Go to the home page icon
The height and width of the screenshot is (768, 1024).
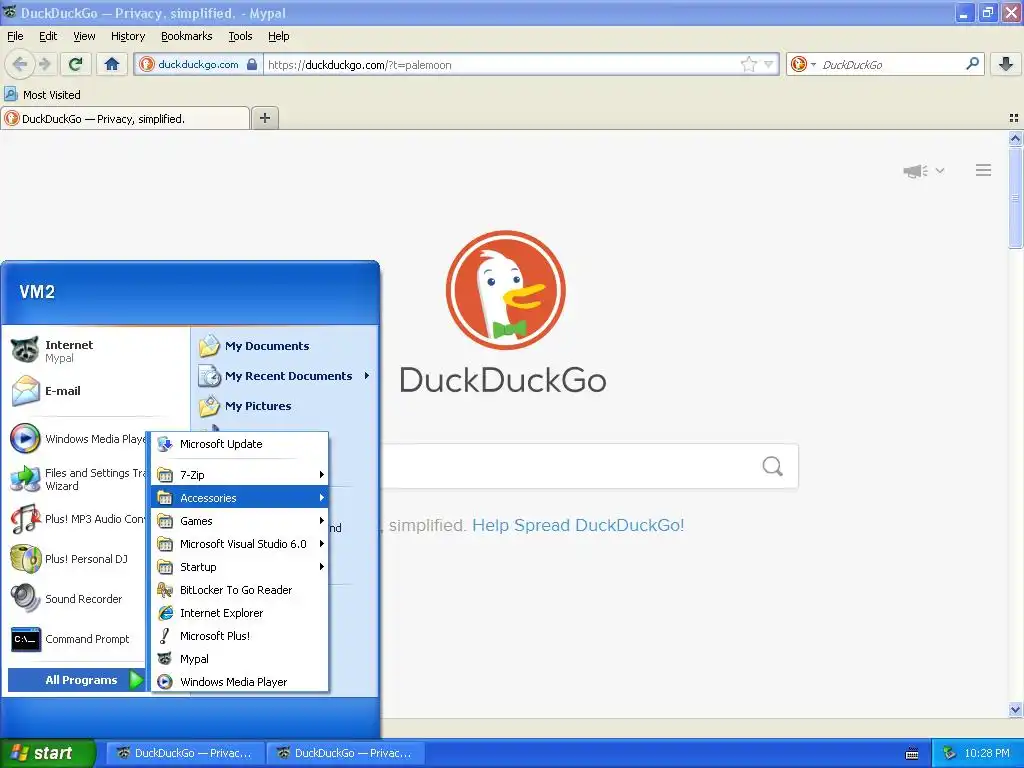[112, 64]
